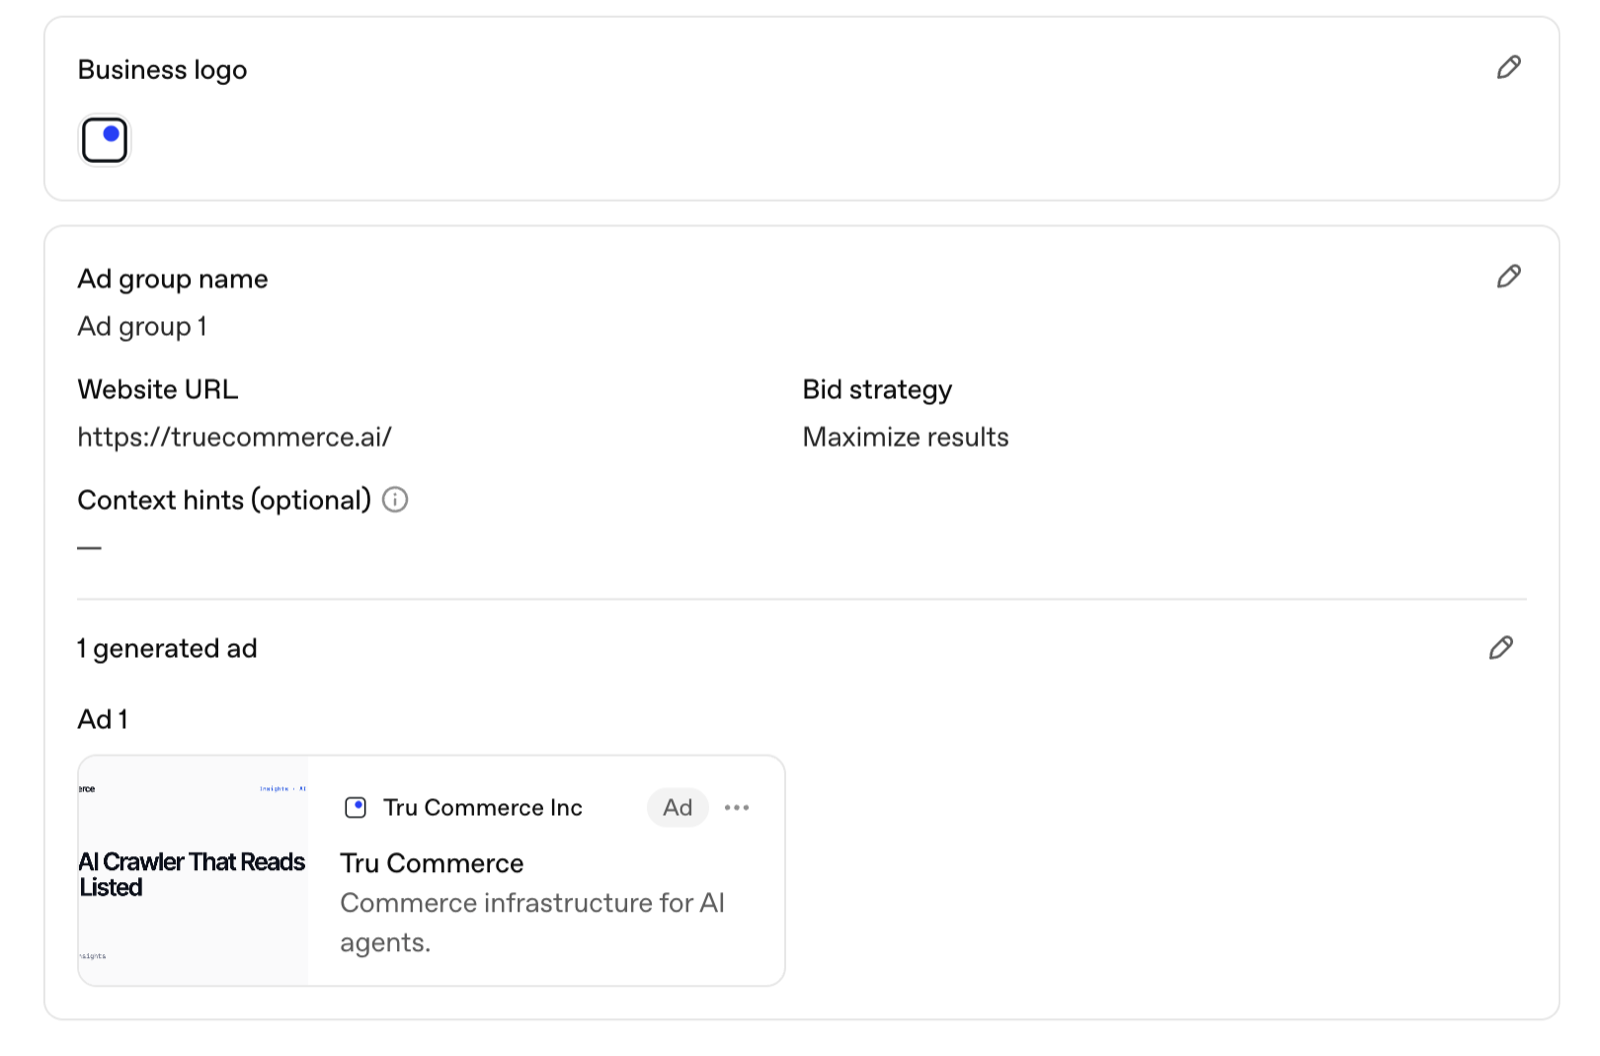
Task: Edit Ad group name pencil icon
Action: pyautogui.click(x=1509, y=276)
